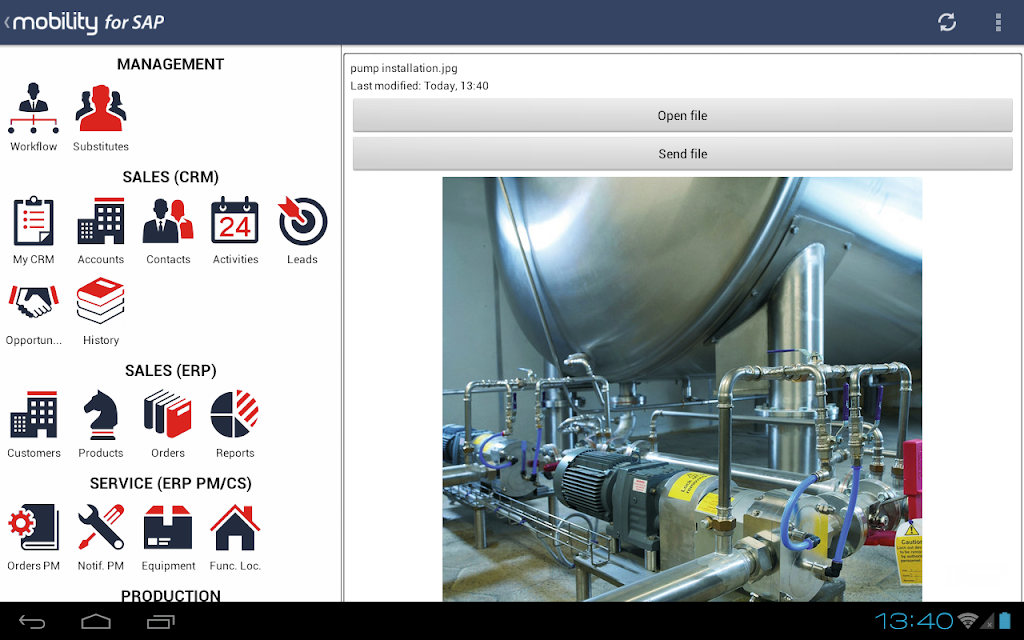Open the Contacts icon
Screen dimensions: 1024x640
pyautogui.click(x=168, y=221)
